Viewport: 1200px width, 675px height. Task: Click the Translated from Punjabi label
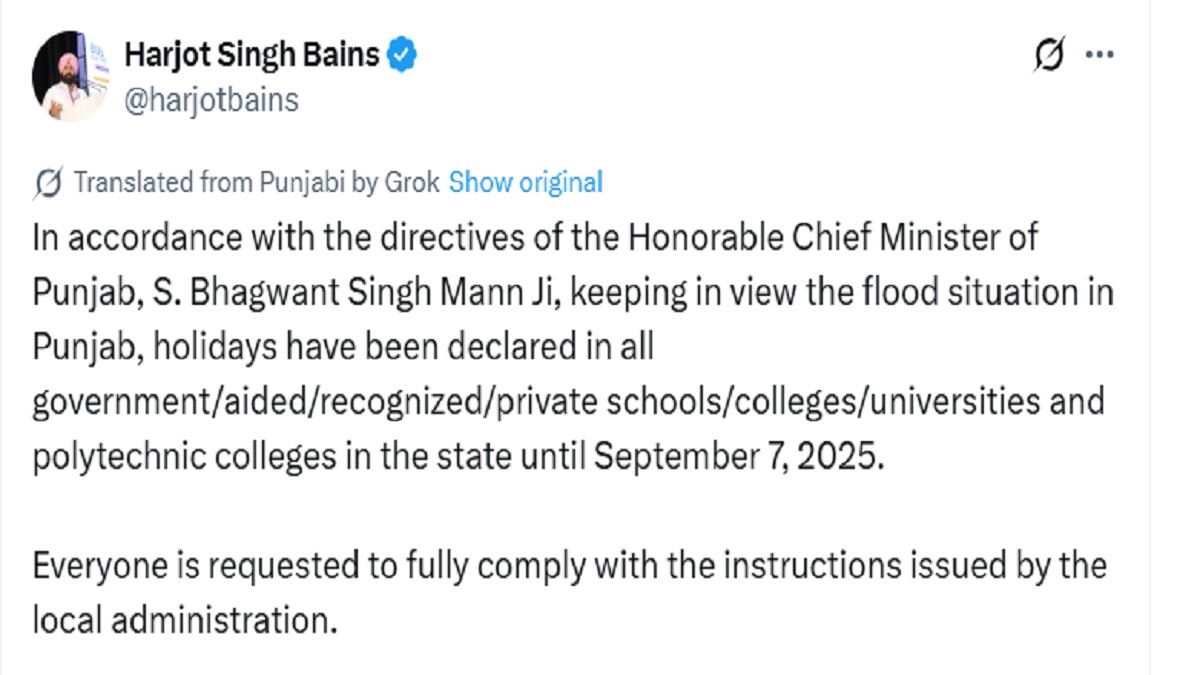point(211,183)
